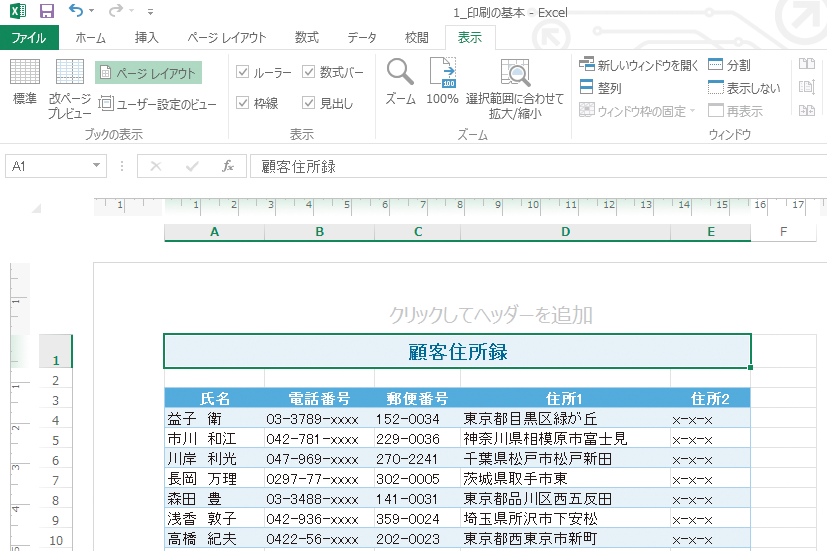Click the Redo arrow icon
The image size is (827, 551).
click(x=115, y=10)
